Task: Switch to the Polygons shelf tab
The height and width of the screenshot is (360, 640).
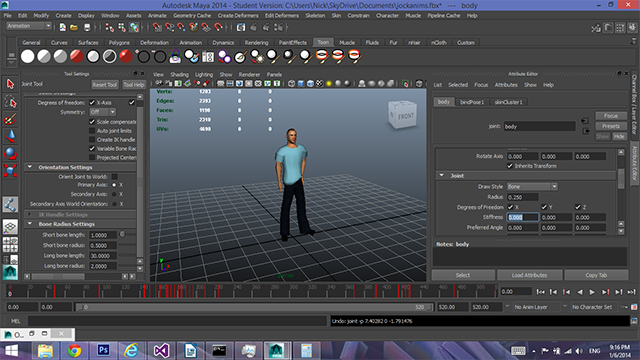Action: click(119, 42)
